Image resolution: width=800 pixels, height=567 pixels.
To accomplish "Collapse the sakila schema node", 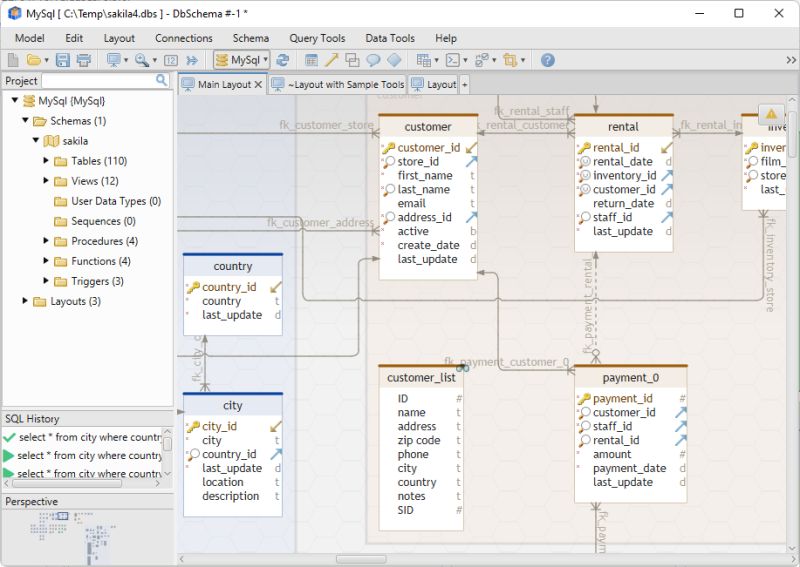I will coord(36,140).
